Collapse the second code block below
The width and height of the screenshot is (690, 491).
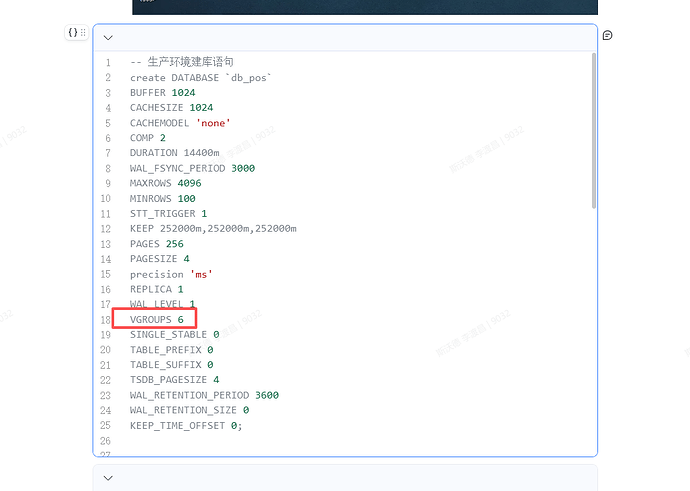point(108,478)
